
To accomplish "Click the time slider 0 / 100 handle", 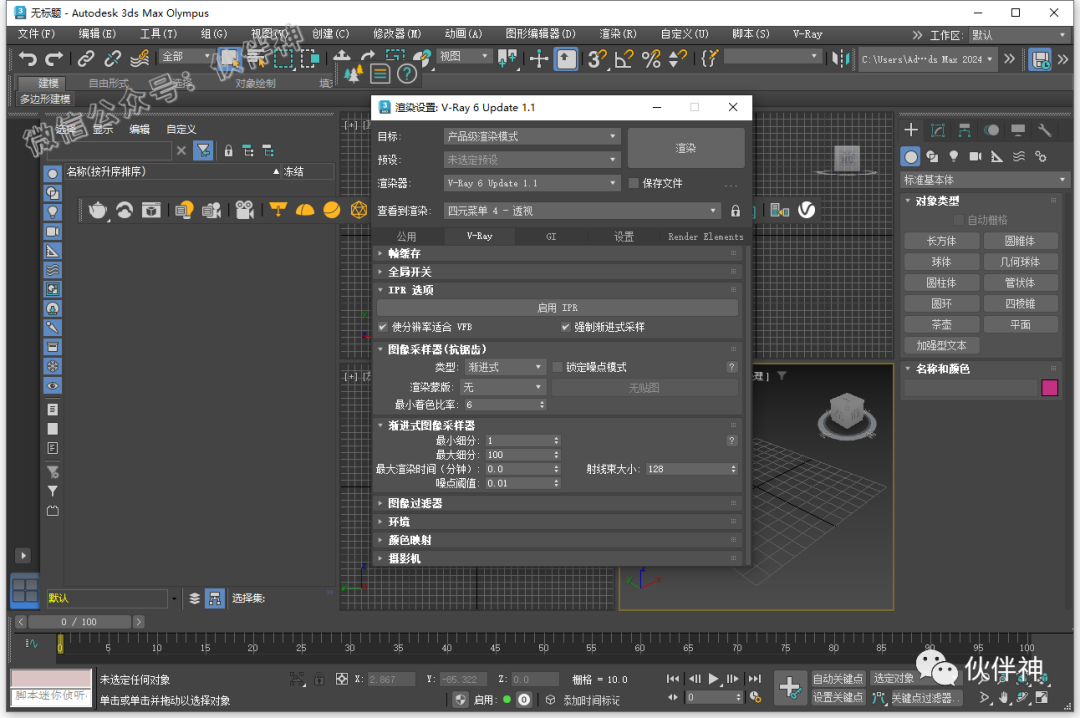I will (79, 622).
